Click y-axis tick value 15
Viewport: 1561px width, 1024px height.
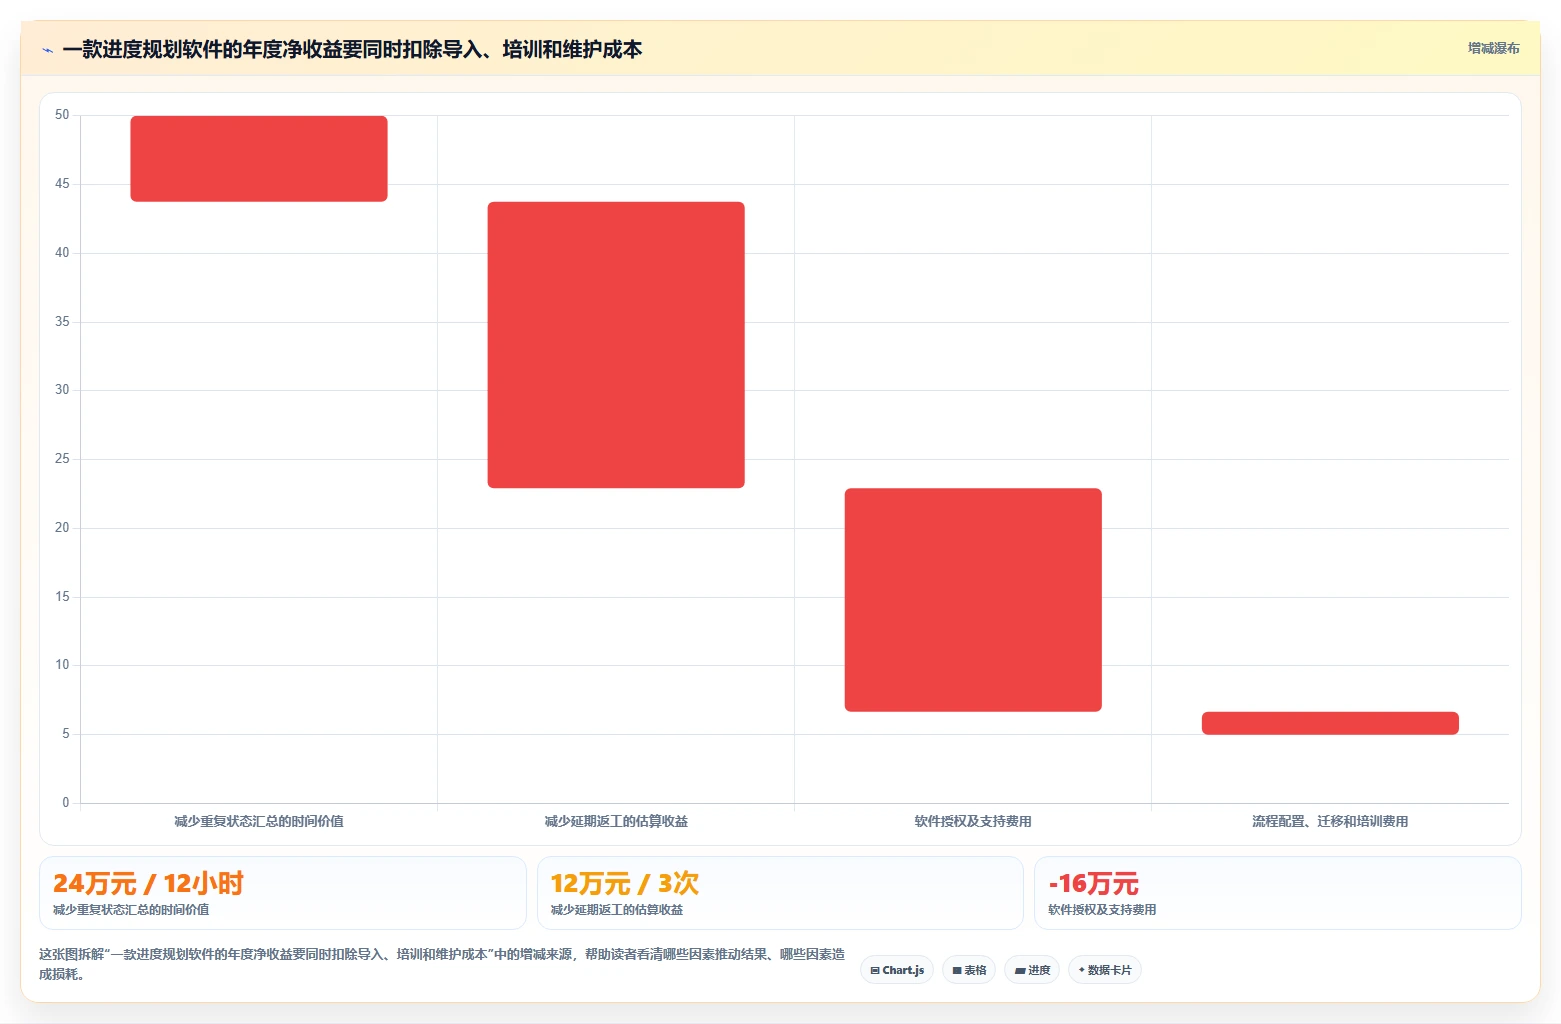tap(62, 597)
